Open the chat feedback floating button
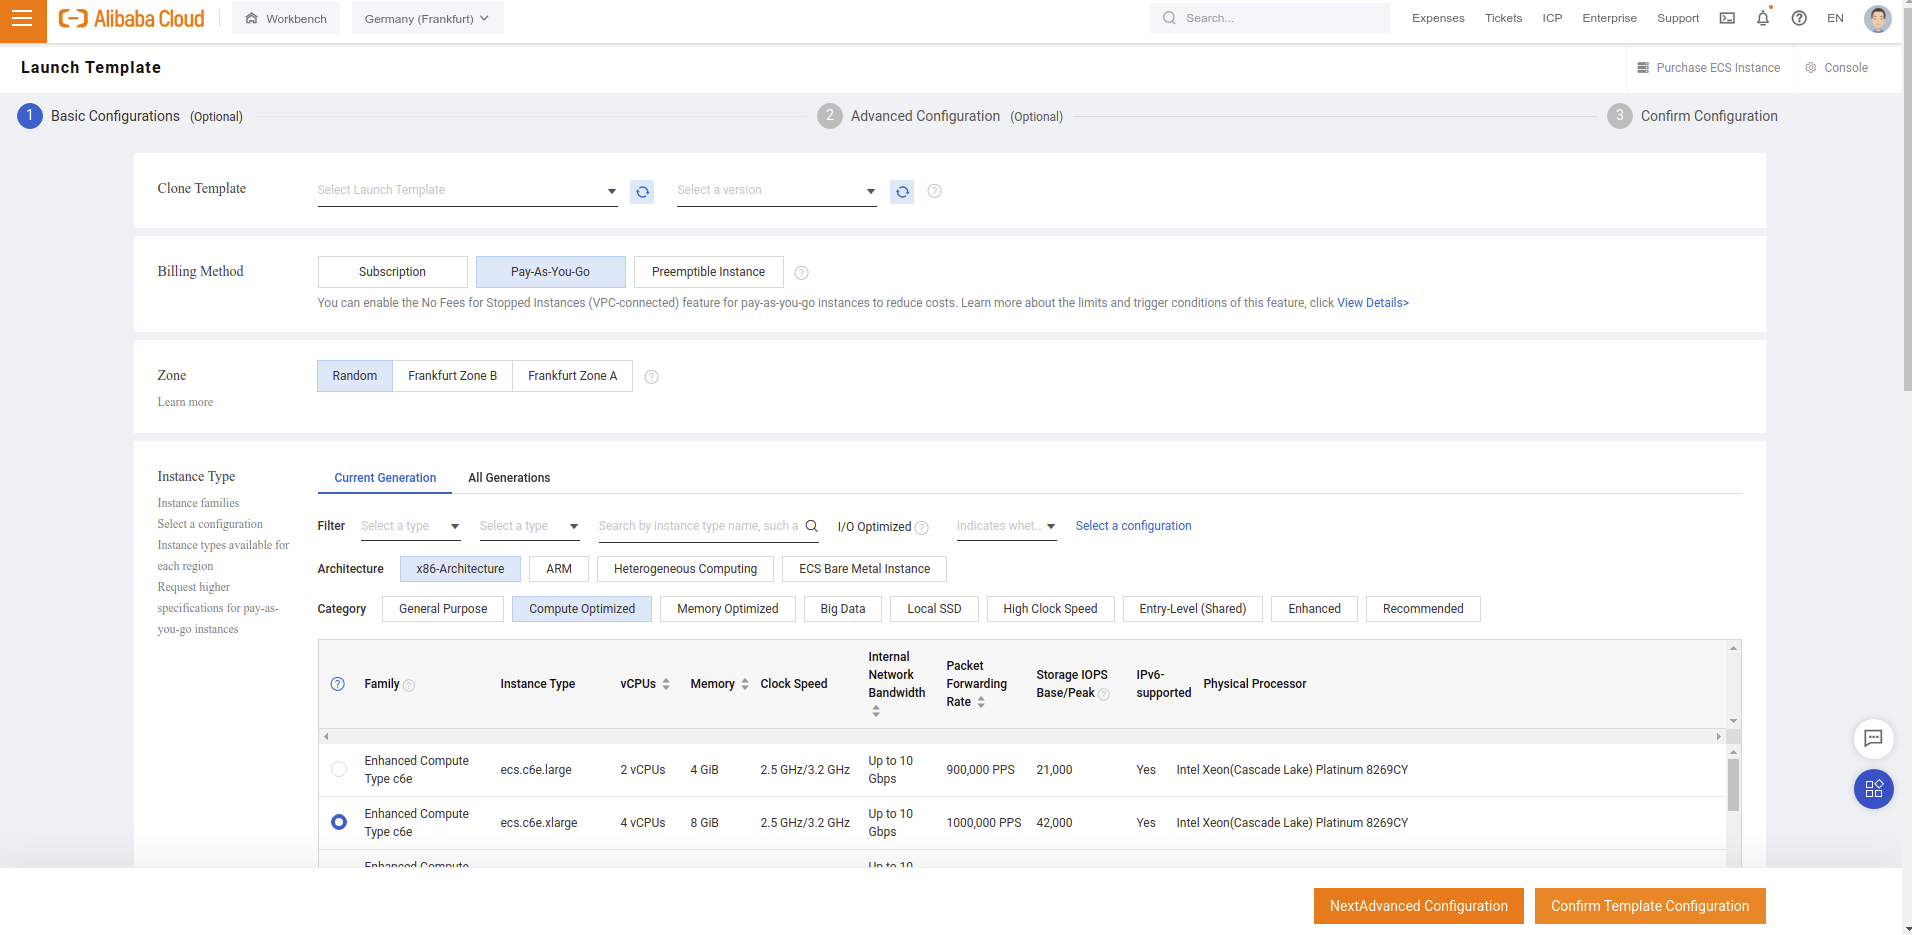Viewport: 1912px width, 935px height. point(1874,739)
